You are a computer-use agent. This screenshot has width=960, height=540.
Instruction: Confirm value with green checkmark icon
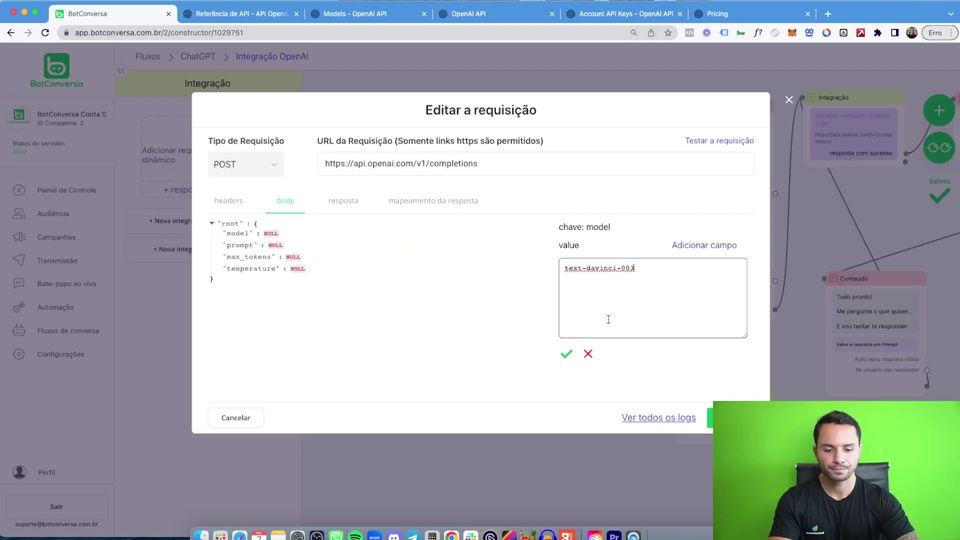(x=566, y=354)
